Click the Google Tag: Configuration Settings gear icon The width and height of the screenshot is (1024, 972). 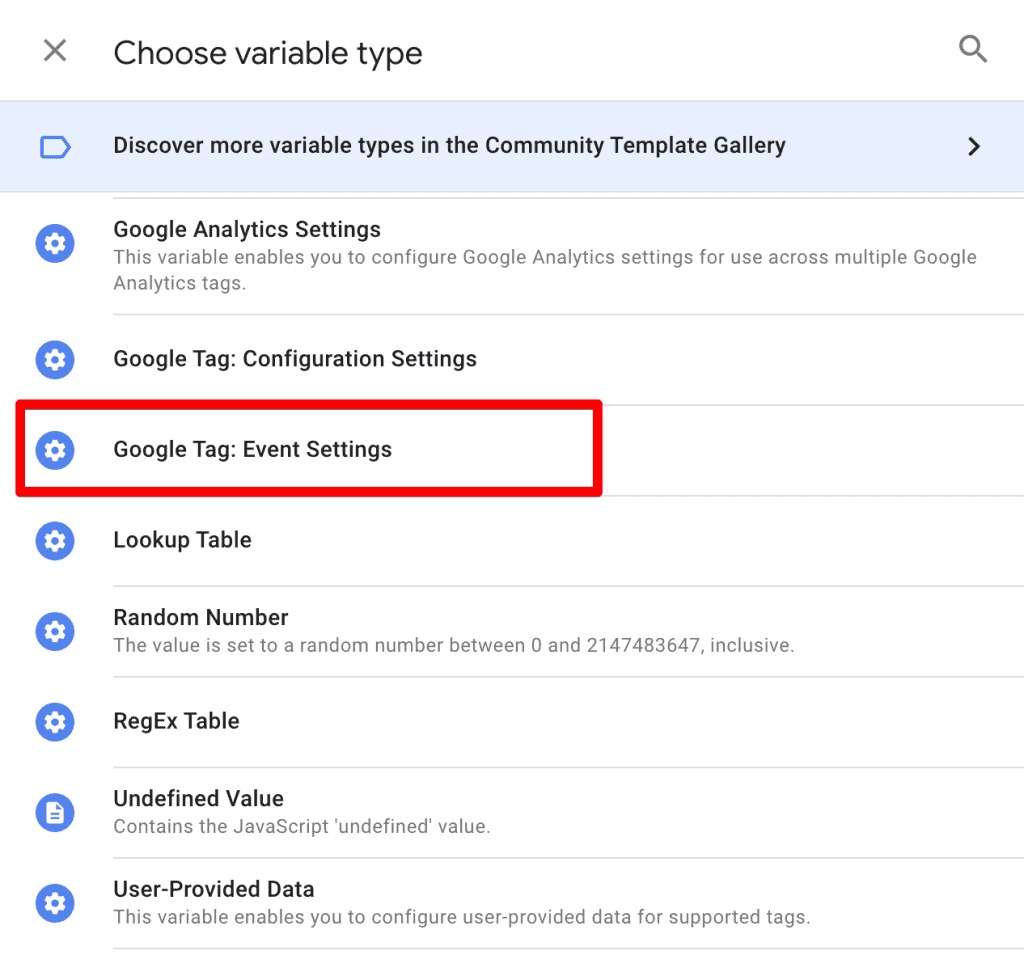pyautogui.click(x=55, y=360)
